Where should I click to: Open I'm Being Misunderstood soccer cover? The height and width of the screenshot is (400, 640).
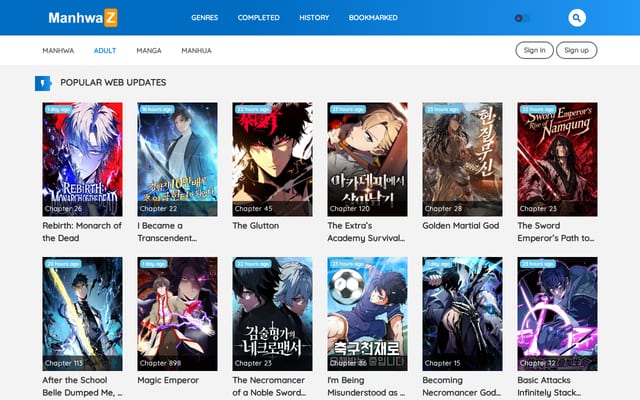(x=367, y=313)
